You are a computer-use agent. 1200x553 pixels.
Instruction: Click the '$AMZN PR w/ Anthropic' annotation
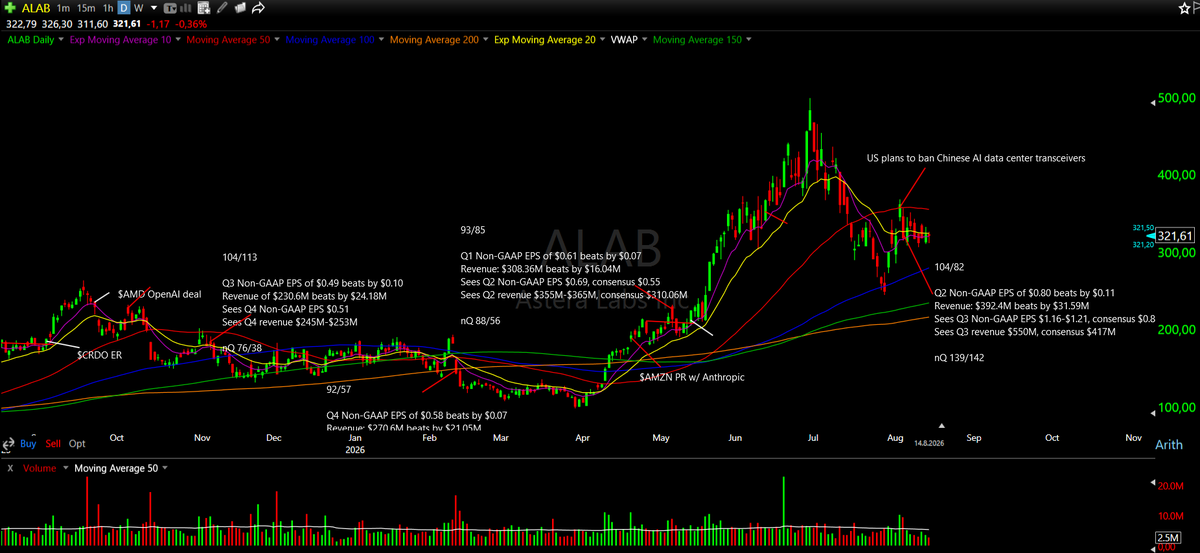(x=691, y=377)
